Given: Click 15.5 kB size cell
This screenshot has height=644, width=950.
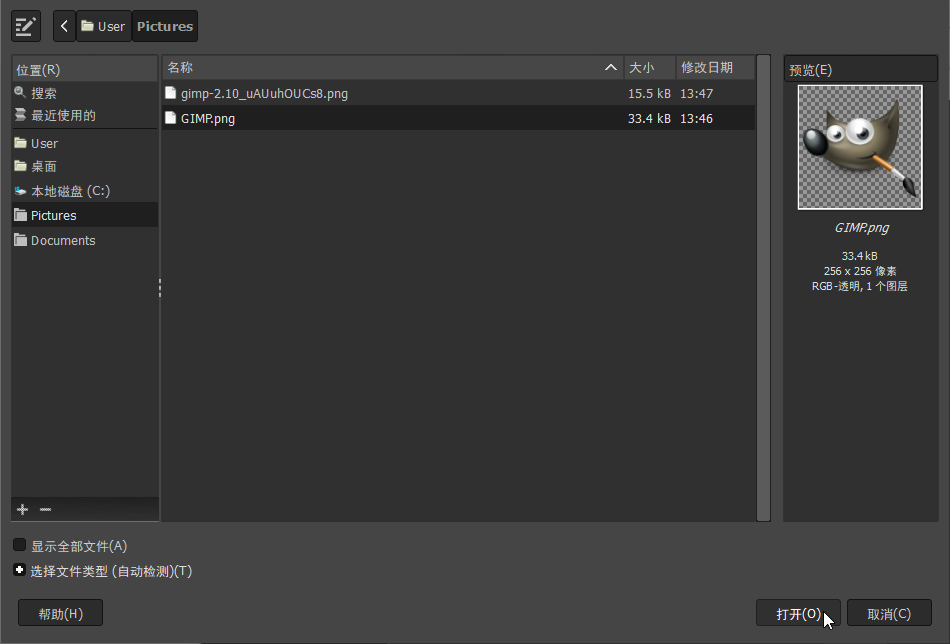Looking at the screenshot, I should (x=649, y=93).
